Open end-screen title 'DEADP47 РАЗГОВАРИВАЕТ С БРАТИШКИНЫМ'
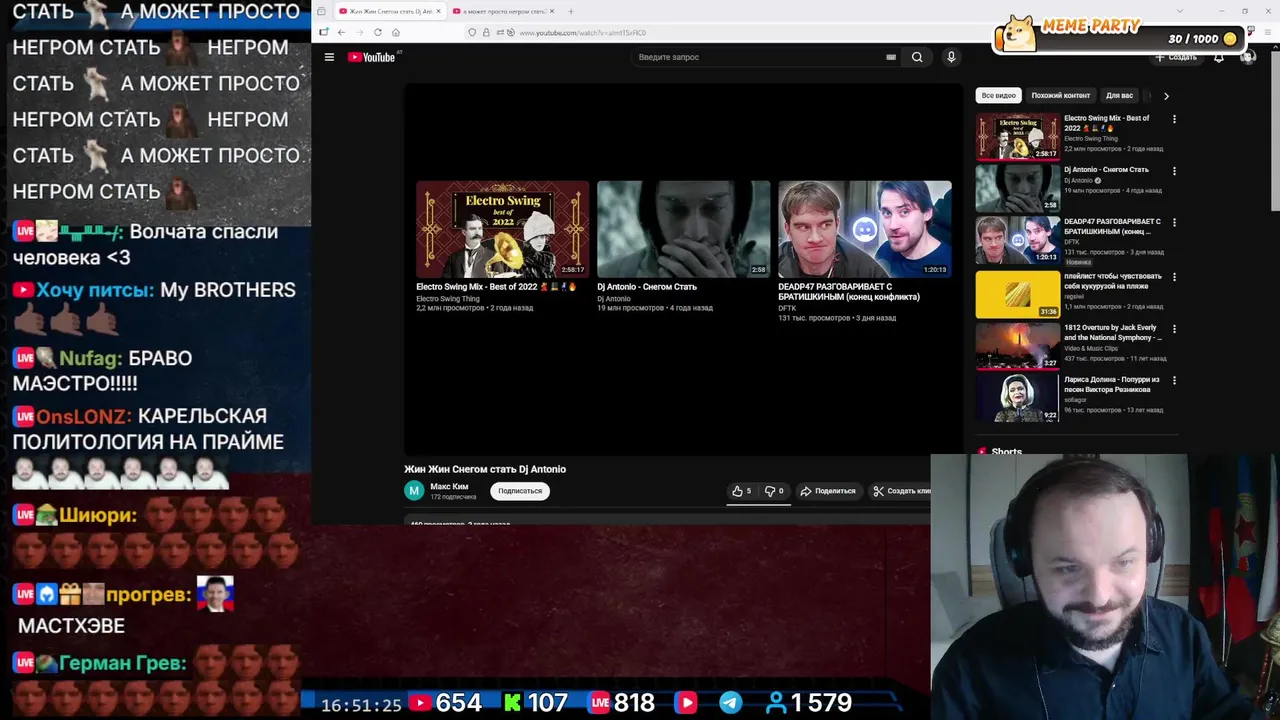1280x720 pixels. [849, 292]
